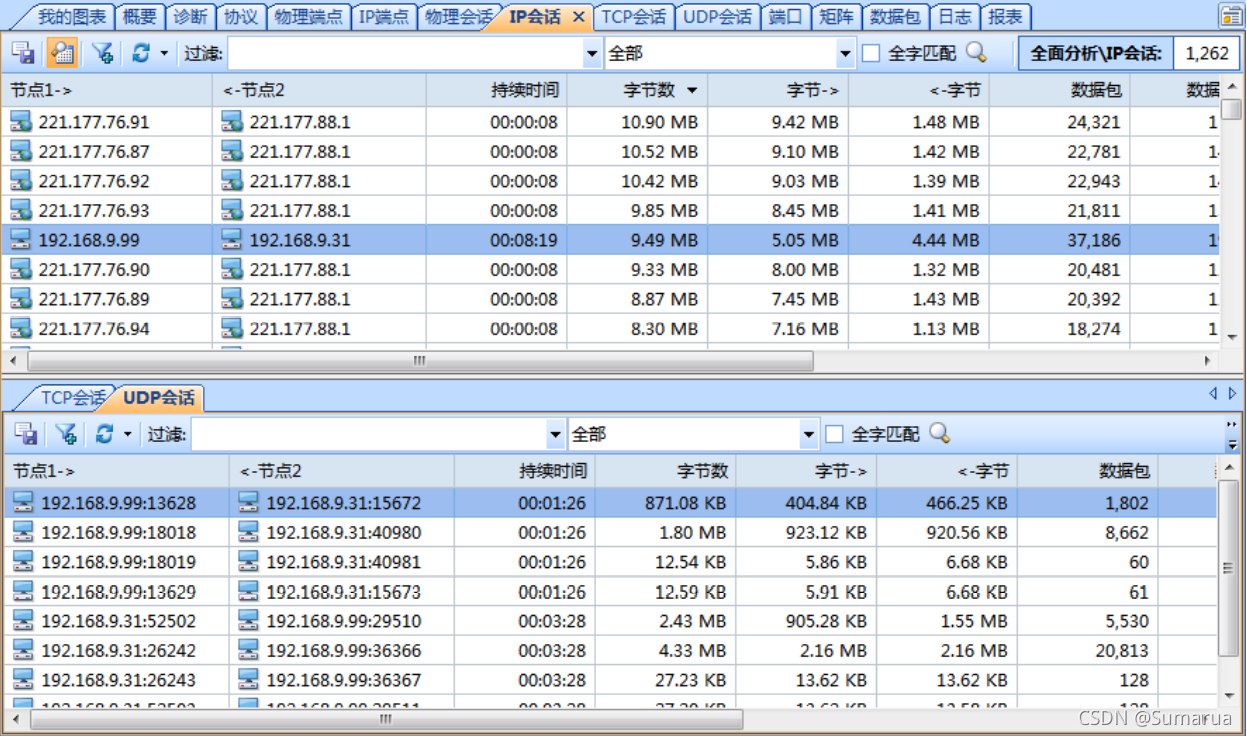Click the save/export icon in top toolbar
Viewport: 1247px width, 736px height.
[23, 53]
